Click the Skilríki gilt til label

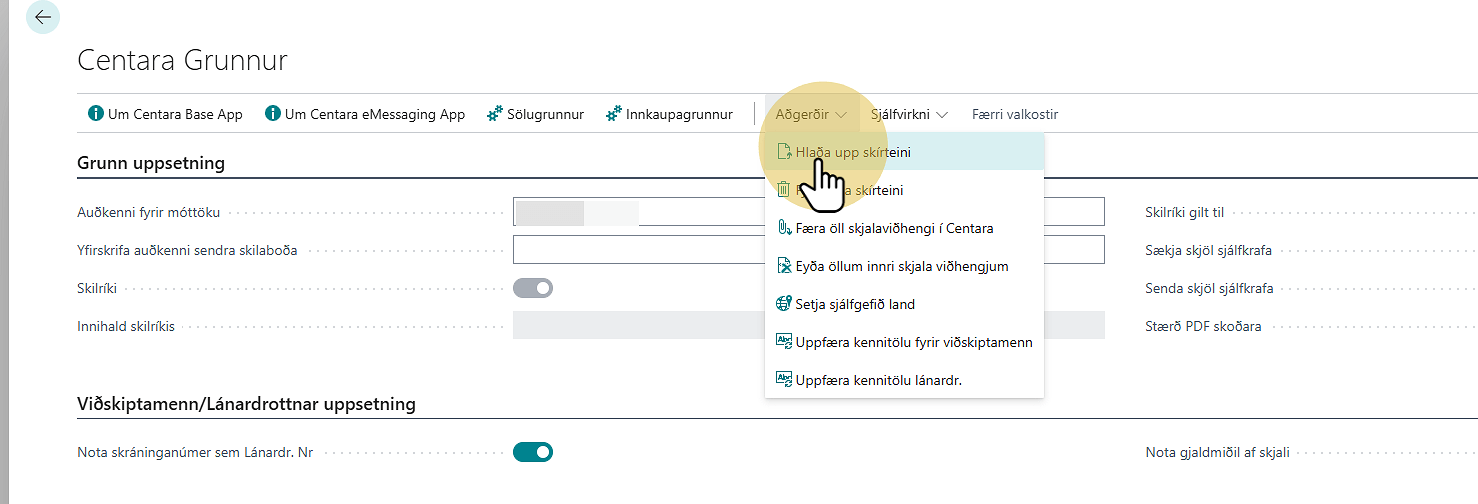pos(1184,212)
